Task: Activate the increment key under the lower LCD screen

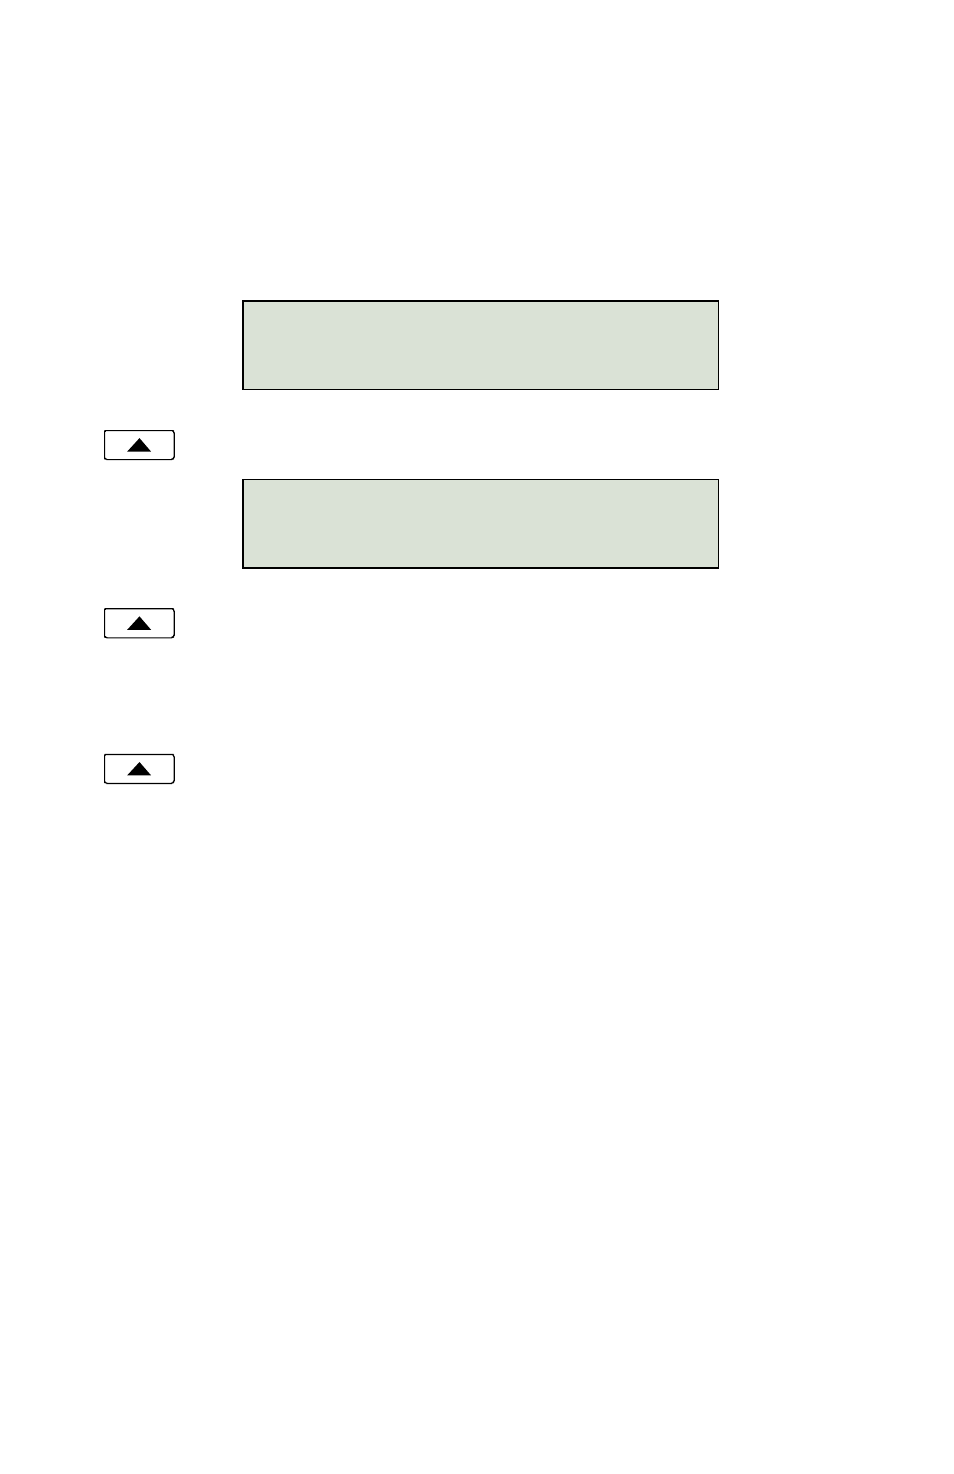Action: [139, 623]
